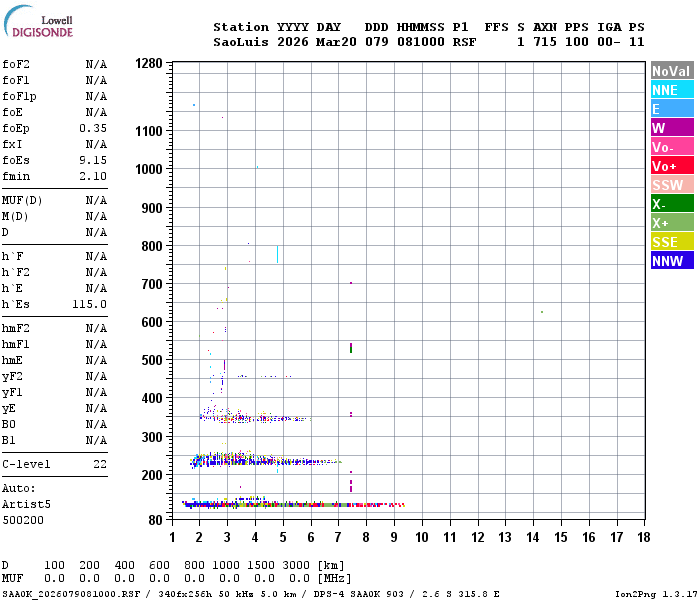The height and width of the screenshot is (600, 700).
Task: Click the Artist5 auto-scaling label
Action: 26,504
